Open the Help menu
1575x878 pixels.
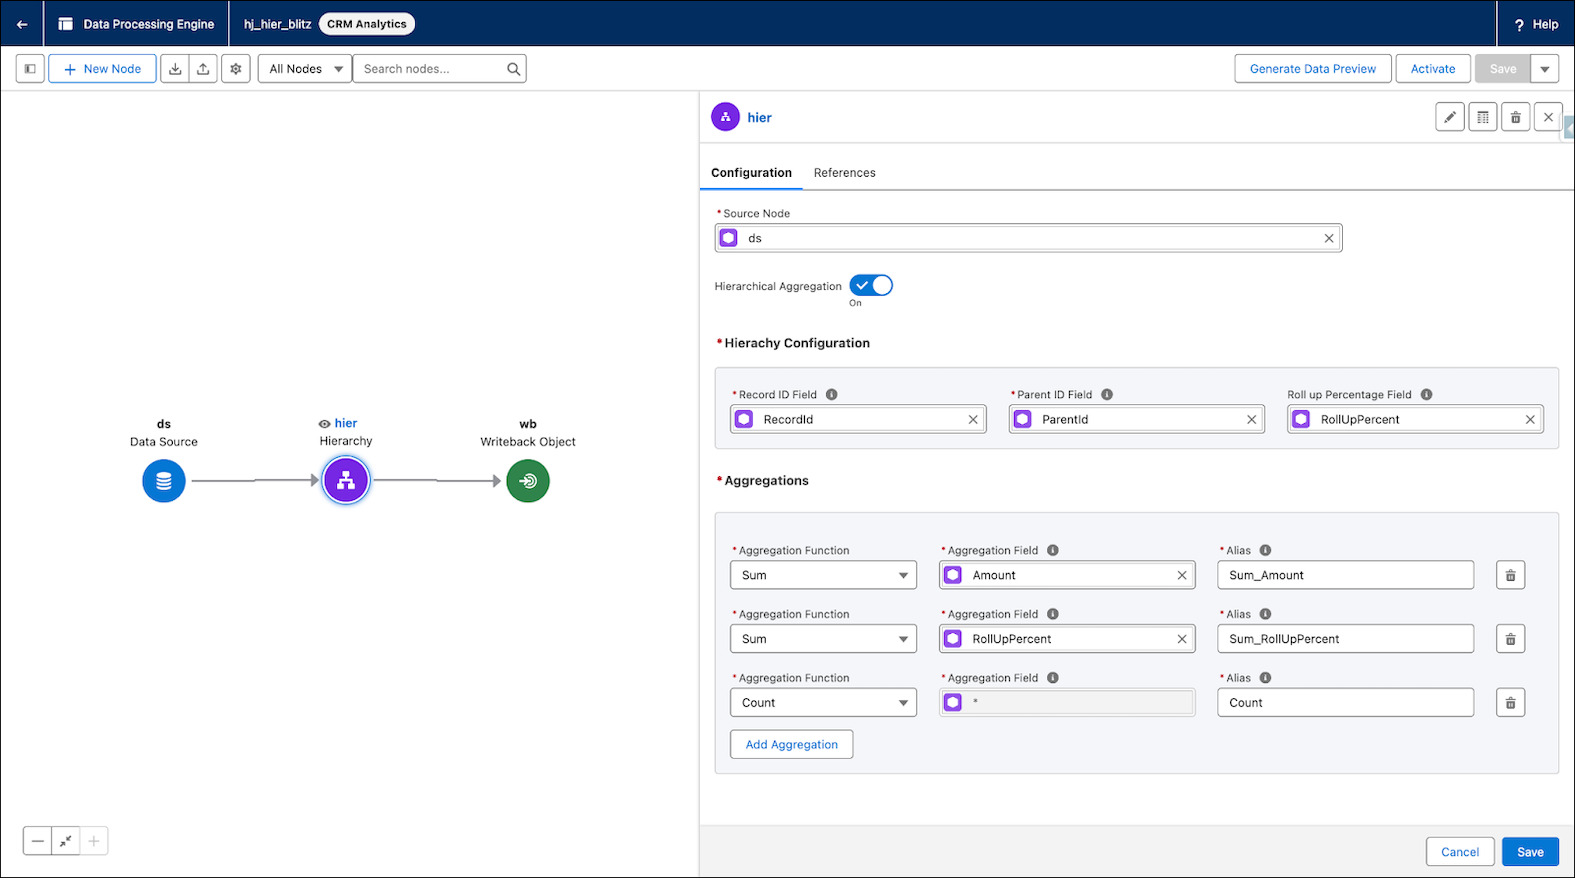click(1536, 24)
